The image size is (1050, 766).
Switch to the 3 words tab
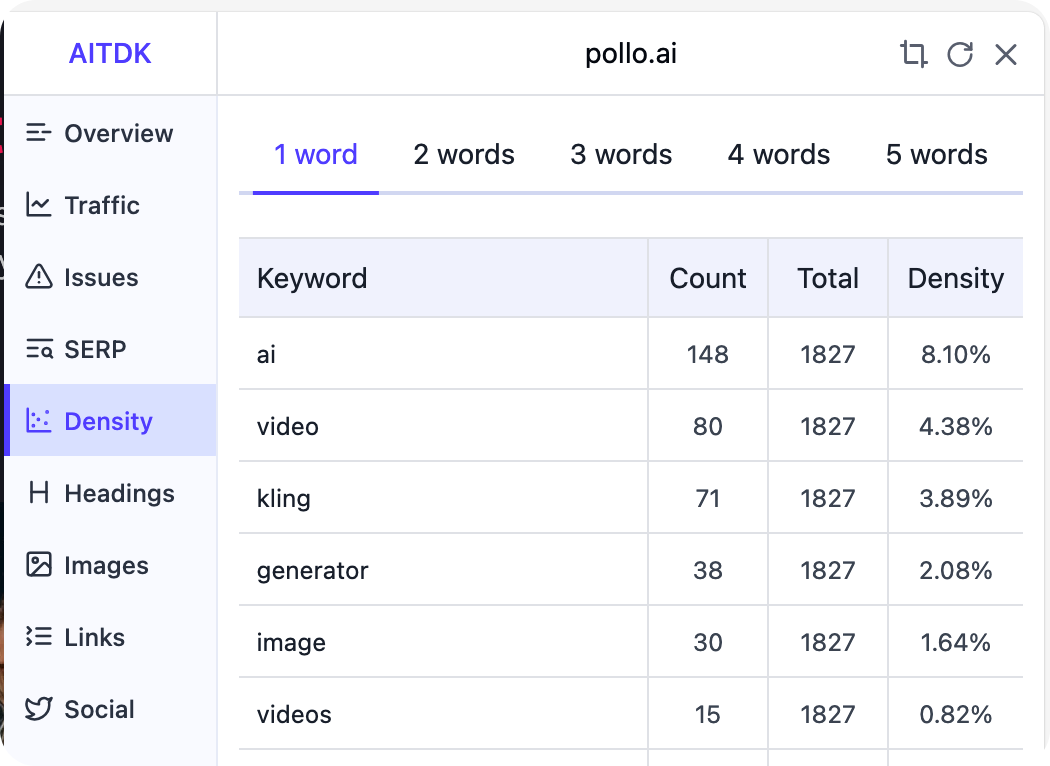(621, 155)
